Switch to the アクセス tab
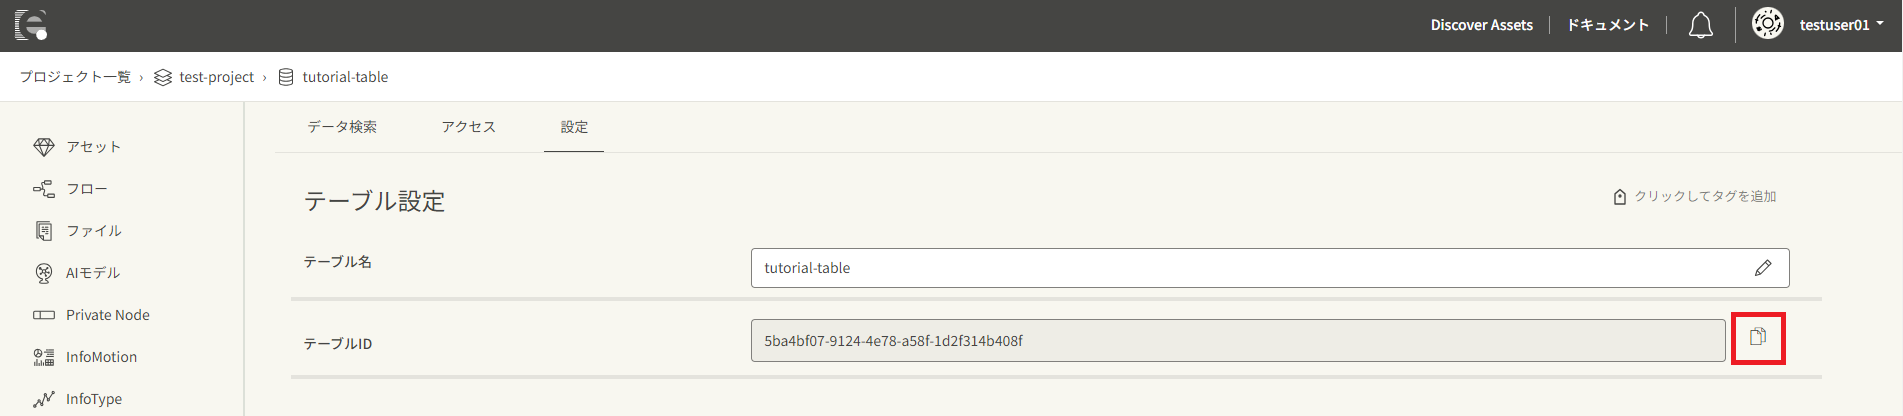1903x416 pixels. [x=469, y=127]
